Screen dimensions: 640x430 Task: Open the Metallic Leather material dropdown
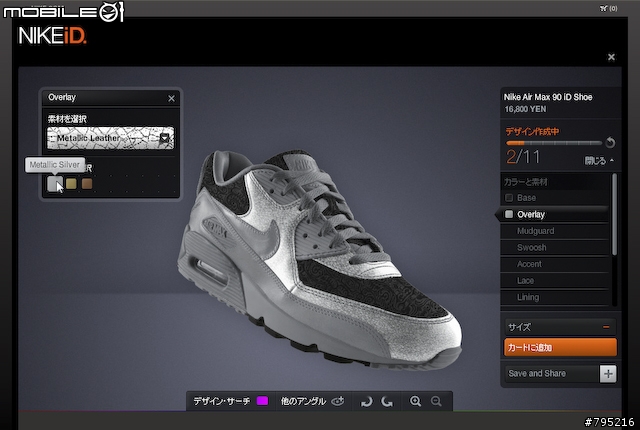[x=111, y=138]
